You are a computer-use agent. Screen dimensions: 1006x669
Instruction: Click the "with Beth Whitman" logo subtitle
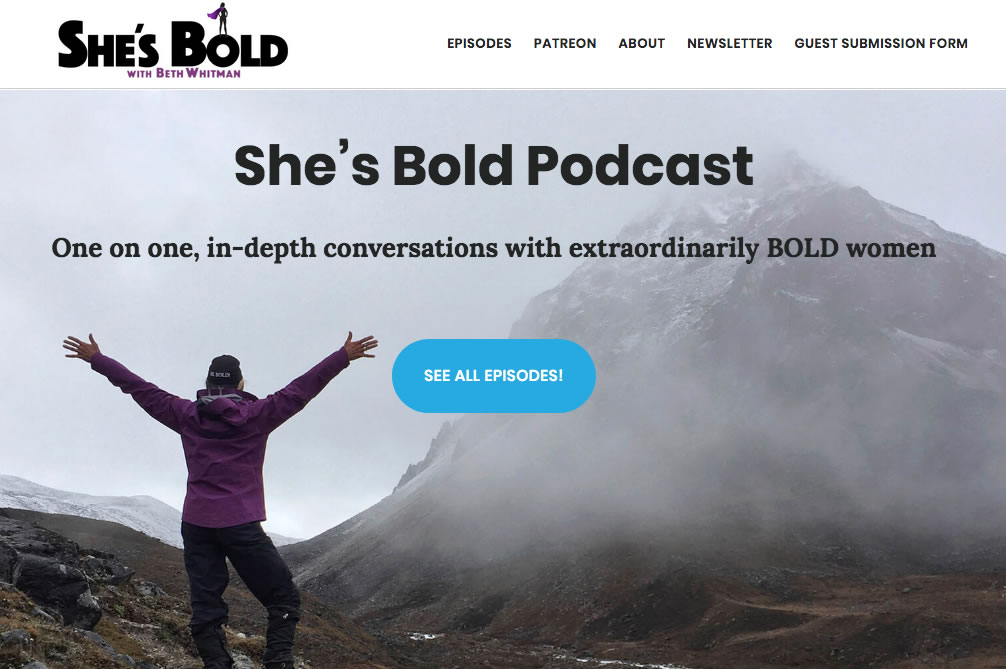(183, 73)
